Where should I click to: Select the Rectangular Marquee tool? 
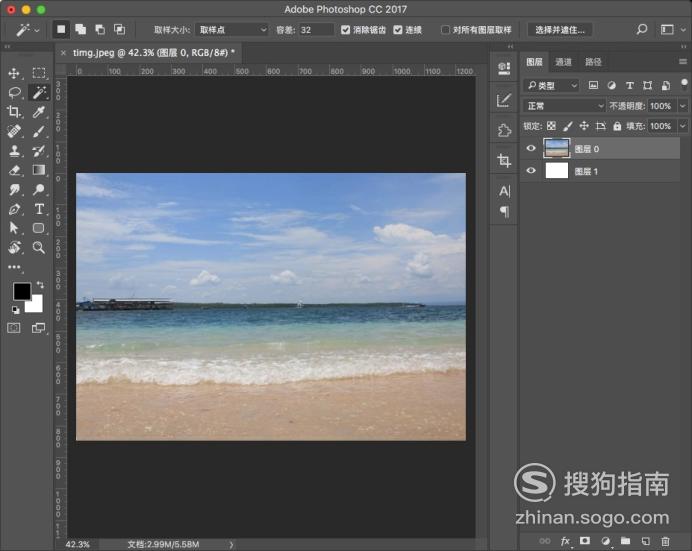[39, 73]
